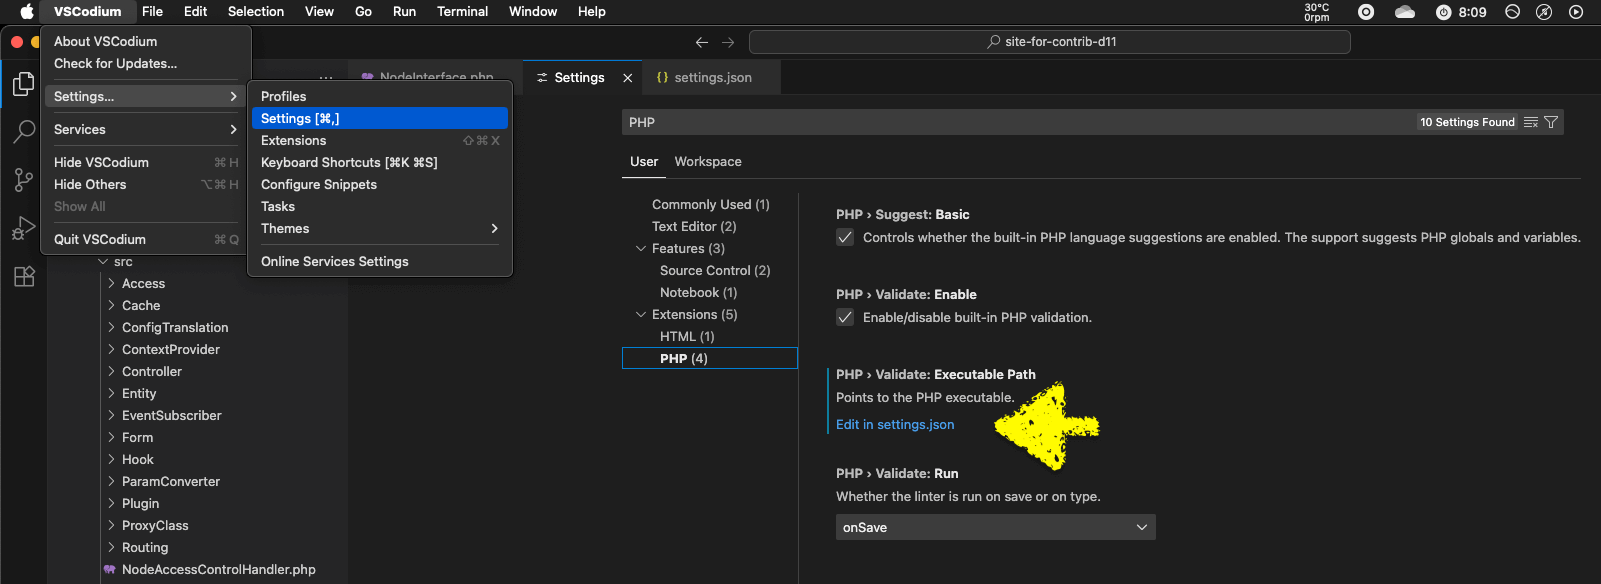This screenshot has height=584, width=1601.
Task: Toggle the PHP Suggest: Basic checkbox
Action: point(845,237)
